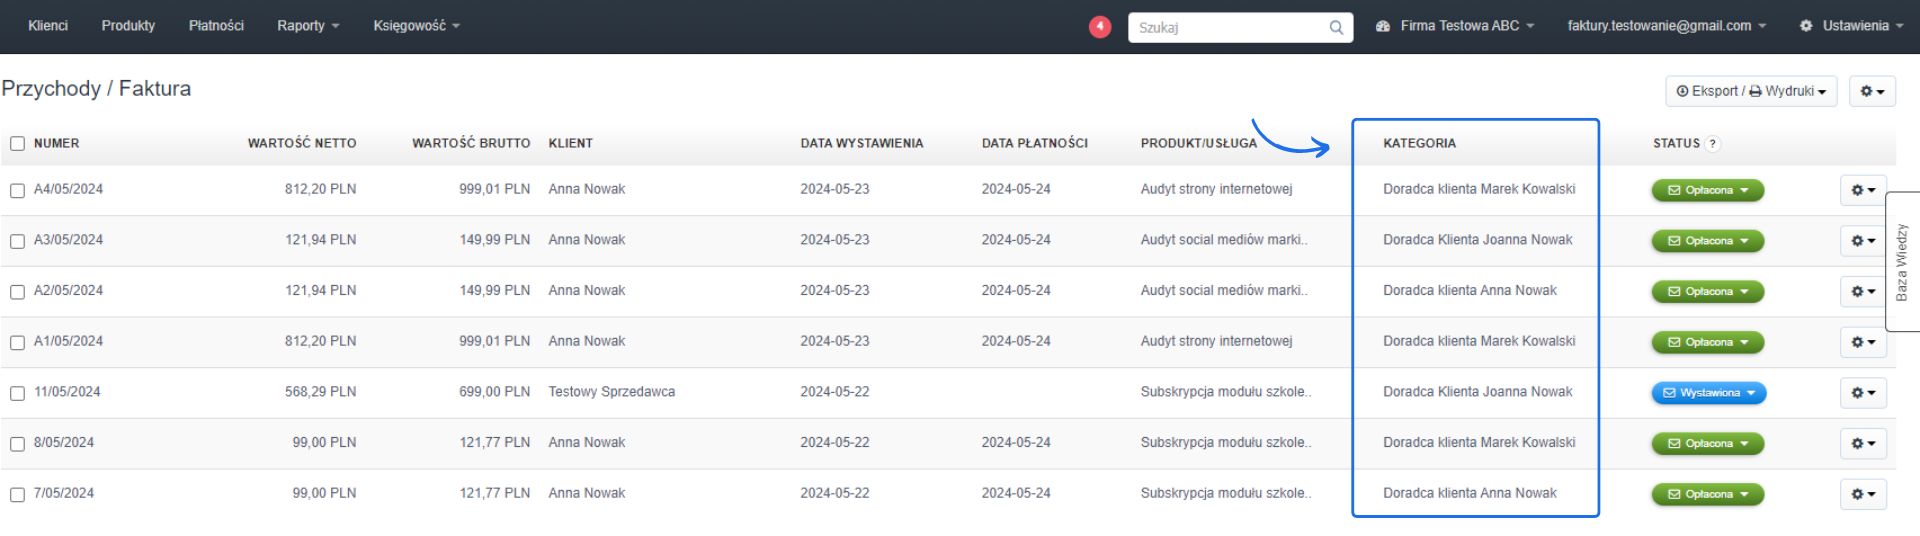The width and height of the screenshot is (1920, 536).
Task: Open gear menu for invoice A4/05/2024
Action: click(1862, 190)
